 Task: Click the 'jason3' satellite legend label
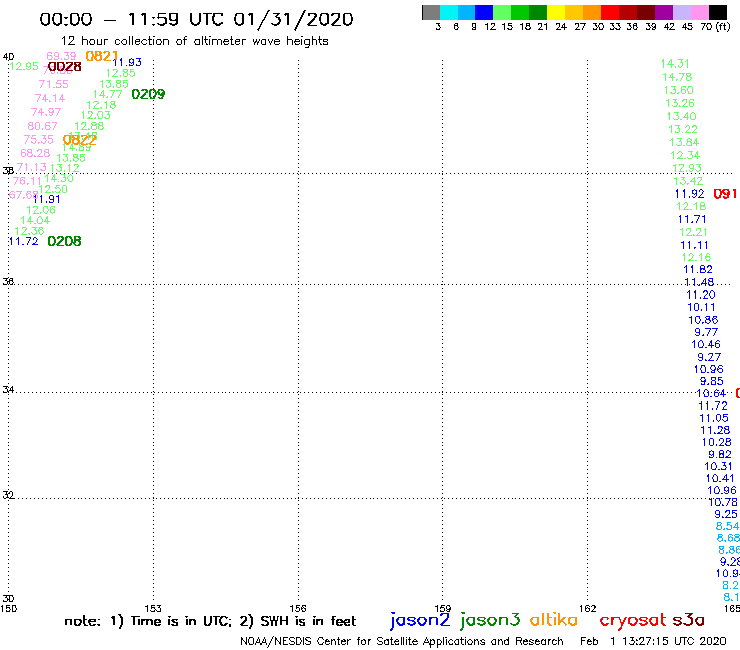click(x=490, y=620)
